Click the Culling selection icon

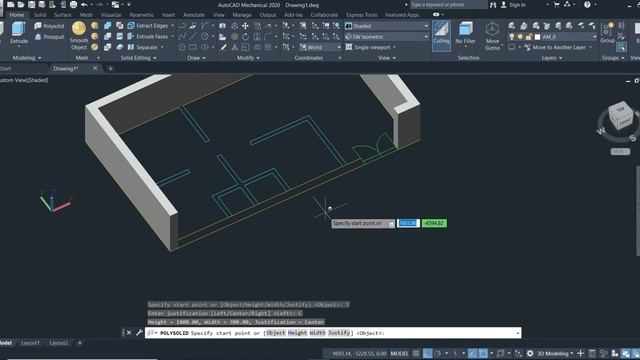(x=441, y=36)
